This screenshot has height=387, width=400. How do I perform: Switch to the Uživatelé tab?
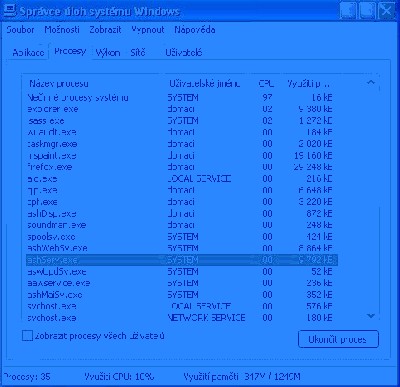tap(184, 53)
